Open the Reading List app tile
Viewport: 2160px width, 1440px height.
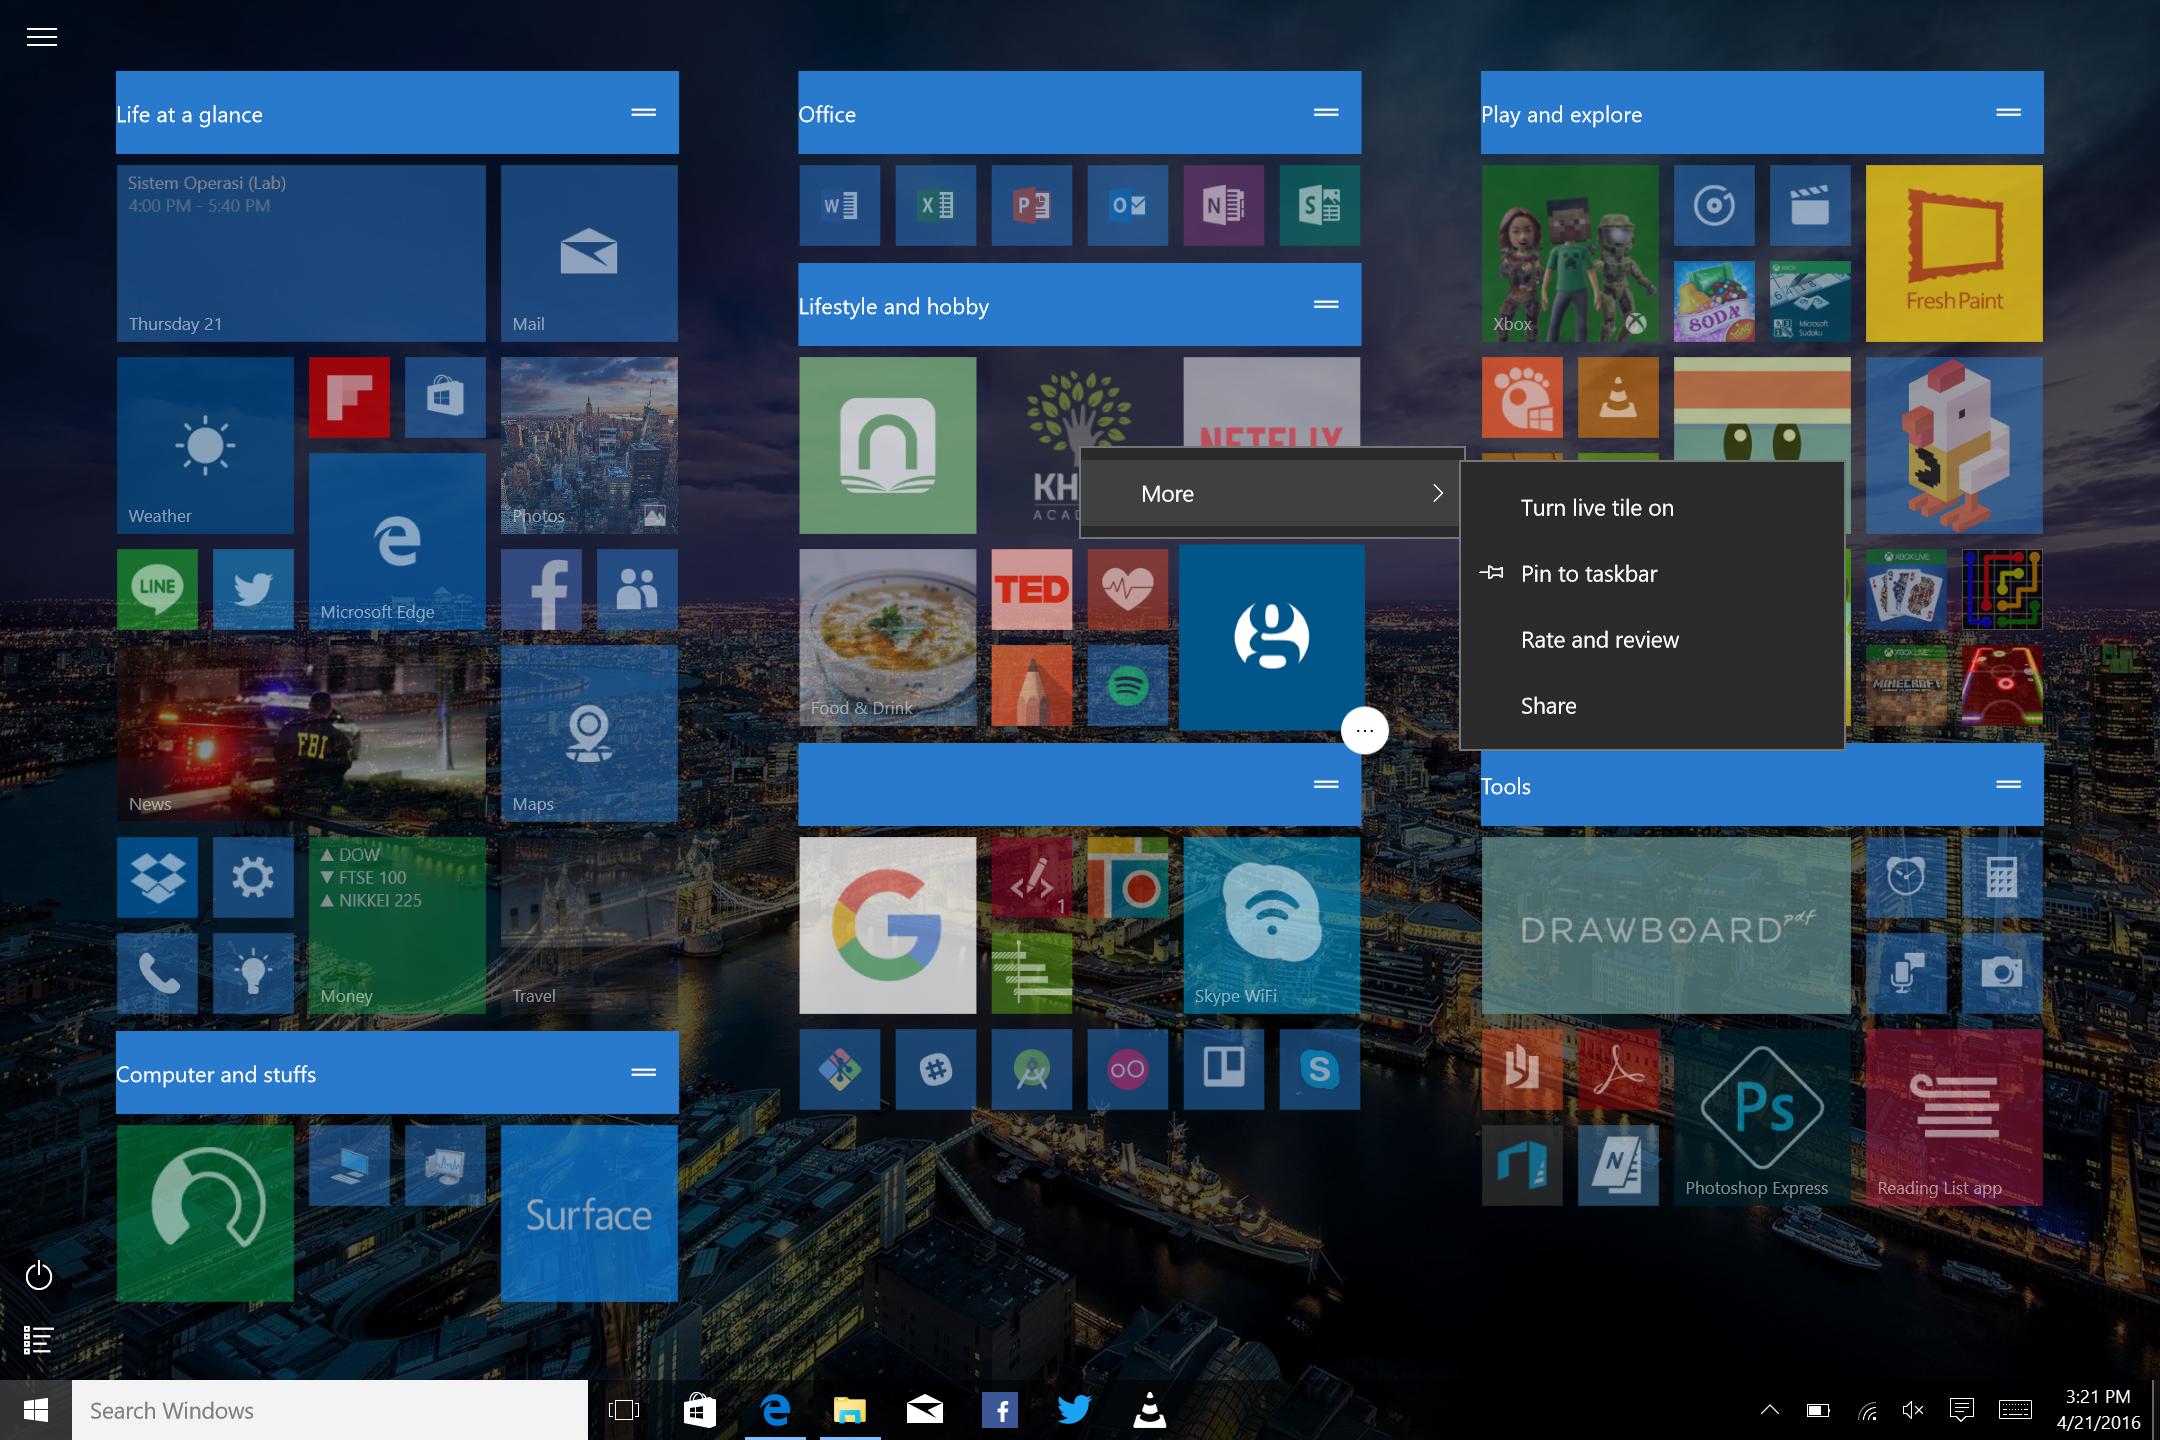click(x=1953, y=1117)
